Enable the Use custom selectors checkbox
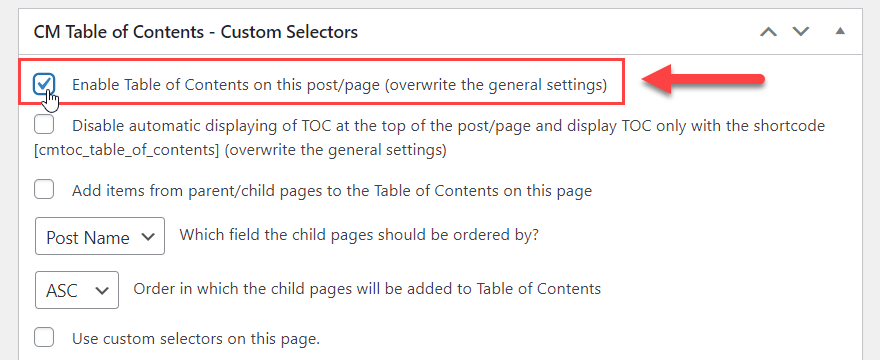 click(44, 338)
